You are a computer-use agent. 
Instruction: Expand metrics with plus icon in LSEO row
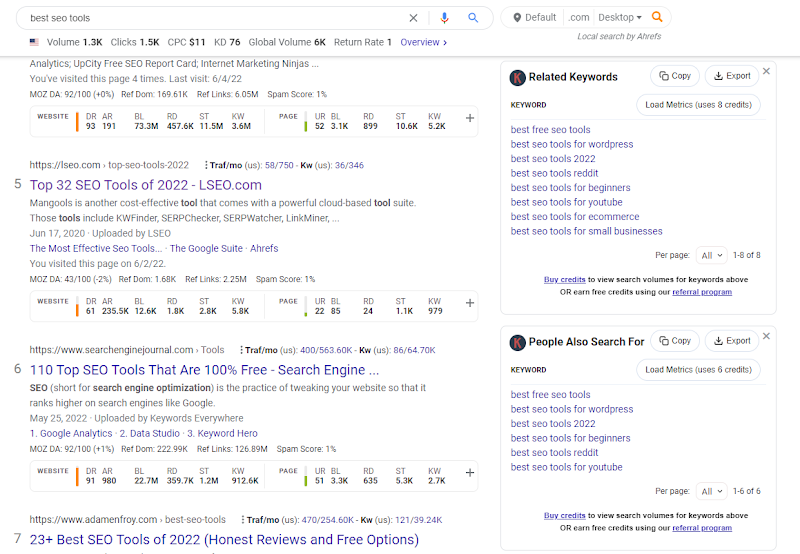tap(470, 303)
